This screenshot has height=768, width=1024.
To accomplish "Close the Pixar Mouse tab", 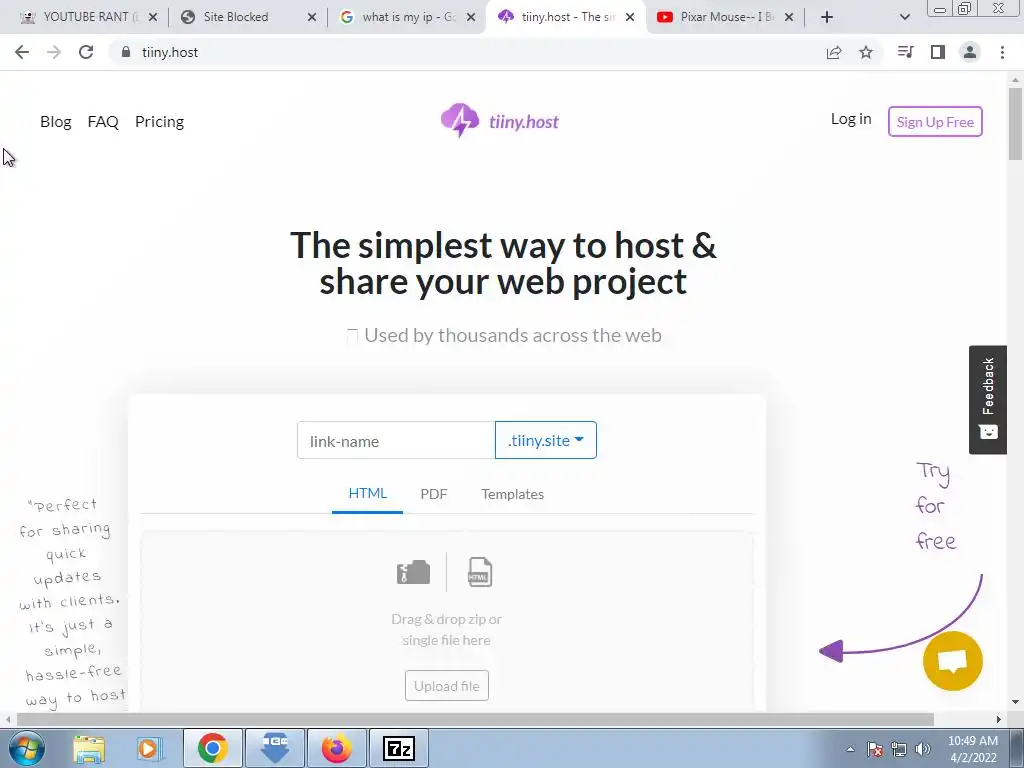I will 789,17.
